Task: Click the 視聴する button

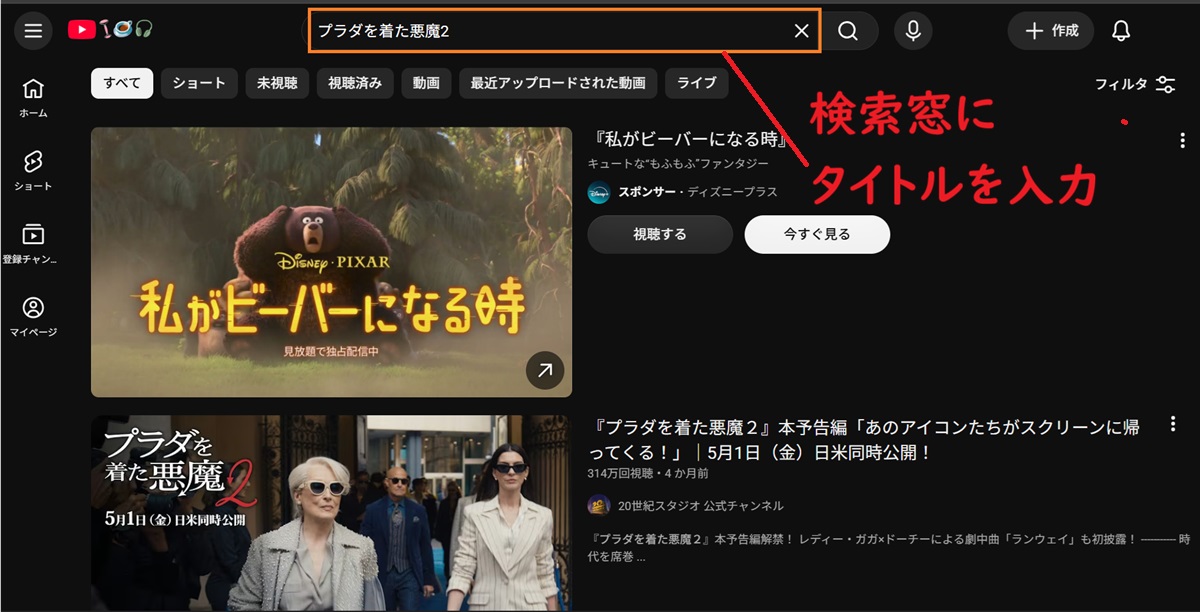Action: [660, 234]
